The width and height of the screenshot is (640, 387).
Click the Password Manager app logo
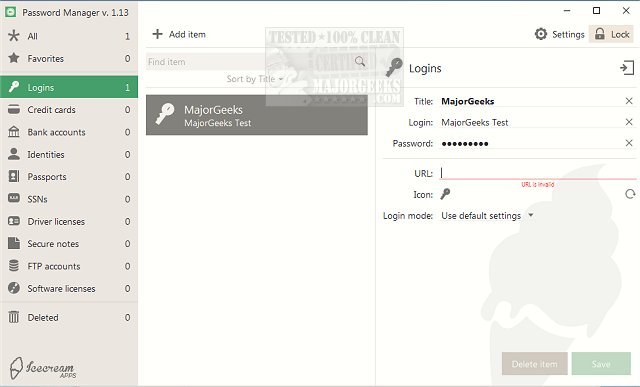[x=11, y=12]
